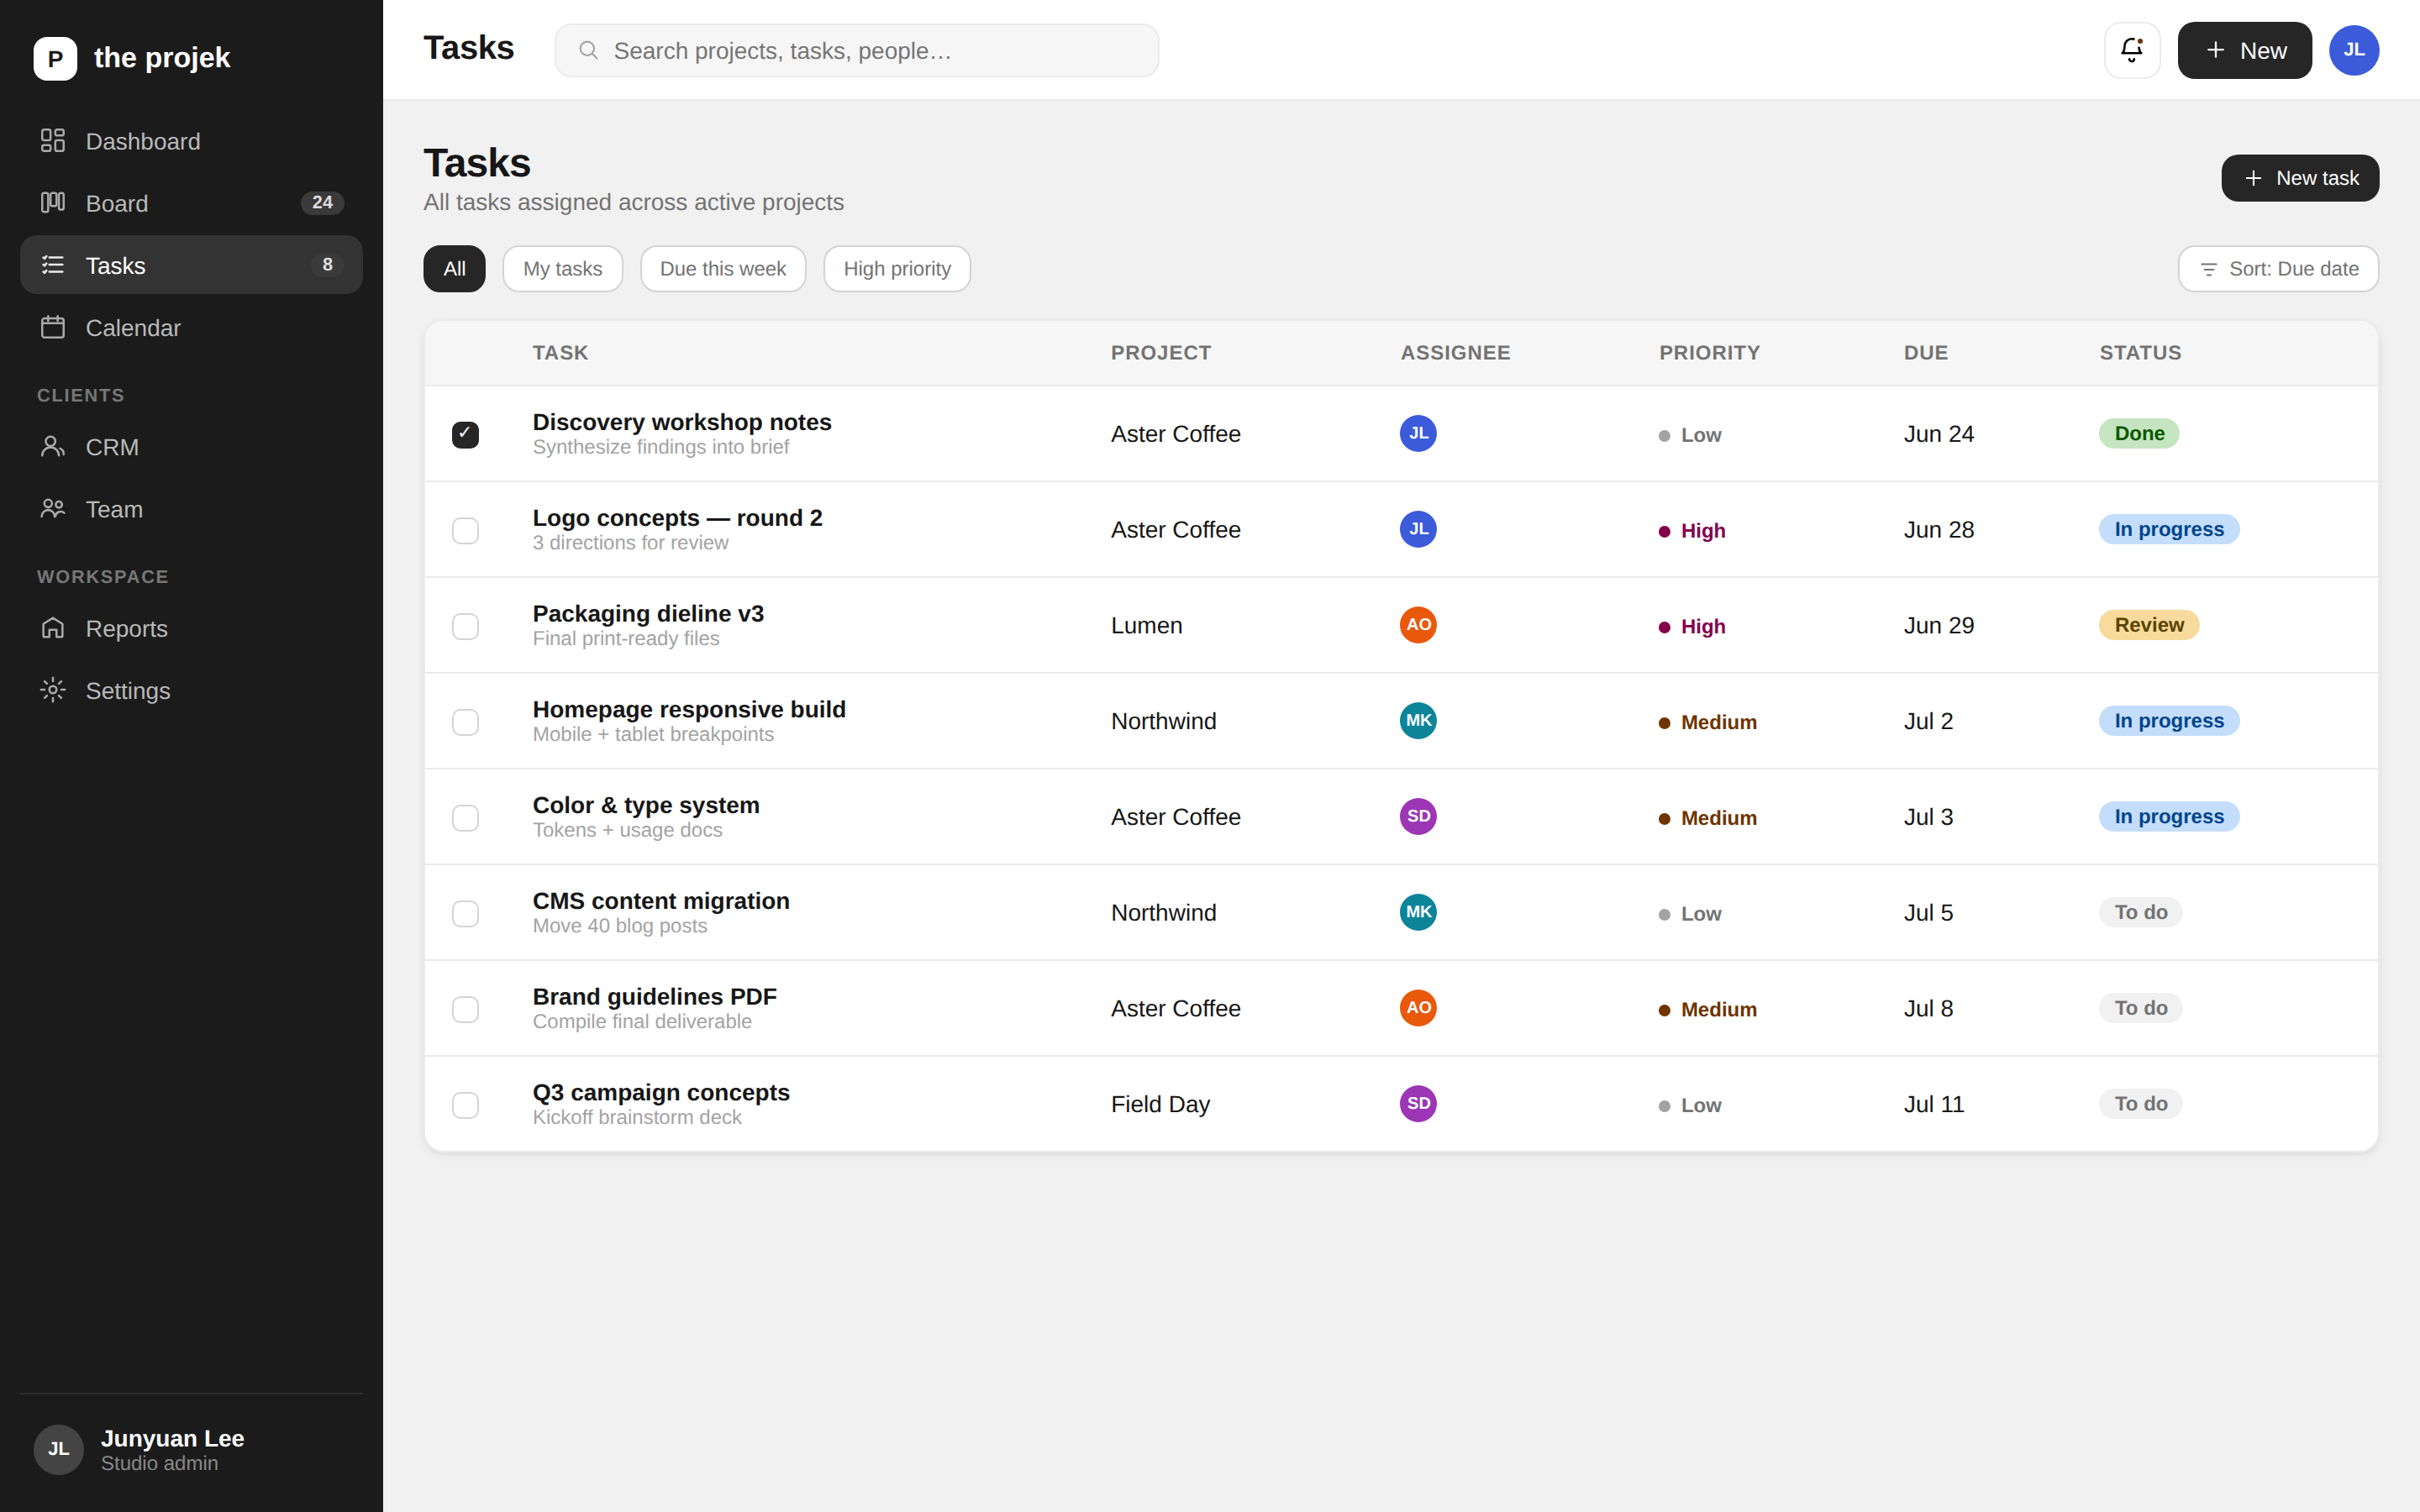The width and height of the screenshot is (2420, 1512).
Task: Click the Dashboard grid icon
Action: click(x=53, y=141)
